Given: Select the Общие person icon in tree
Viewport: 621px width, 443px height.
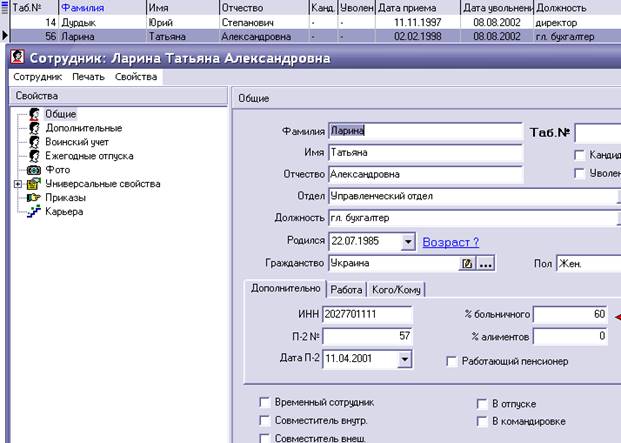Looking at the screenshot, I should tap(34, 114).
